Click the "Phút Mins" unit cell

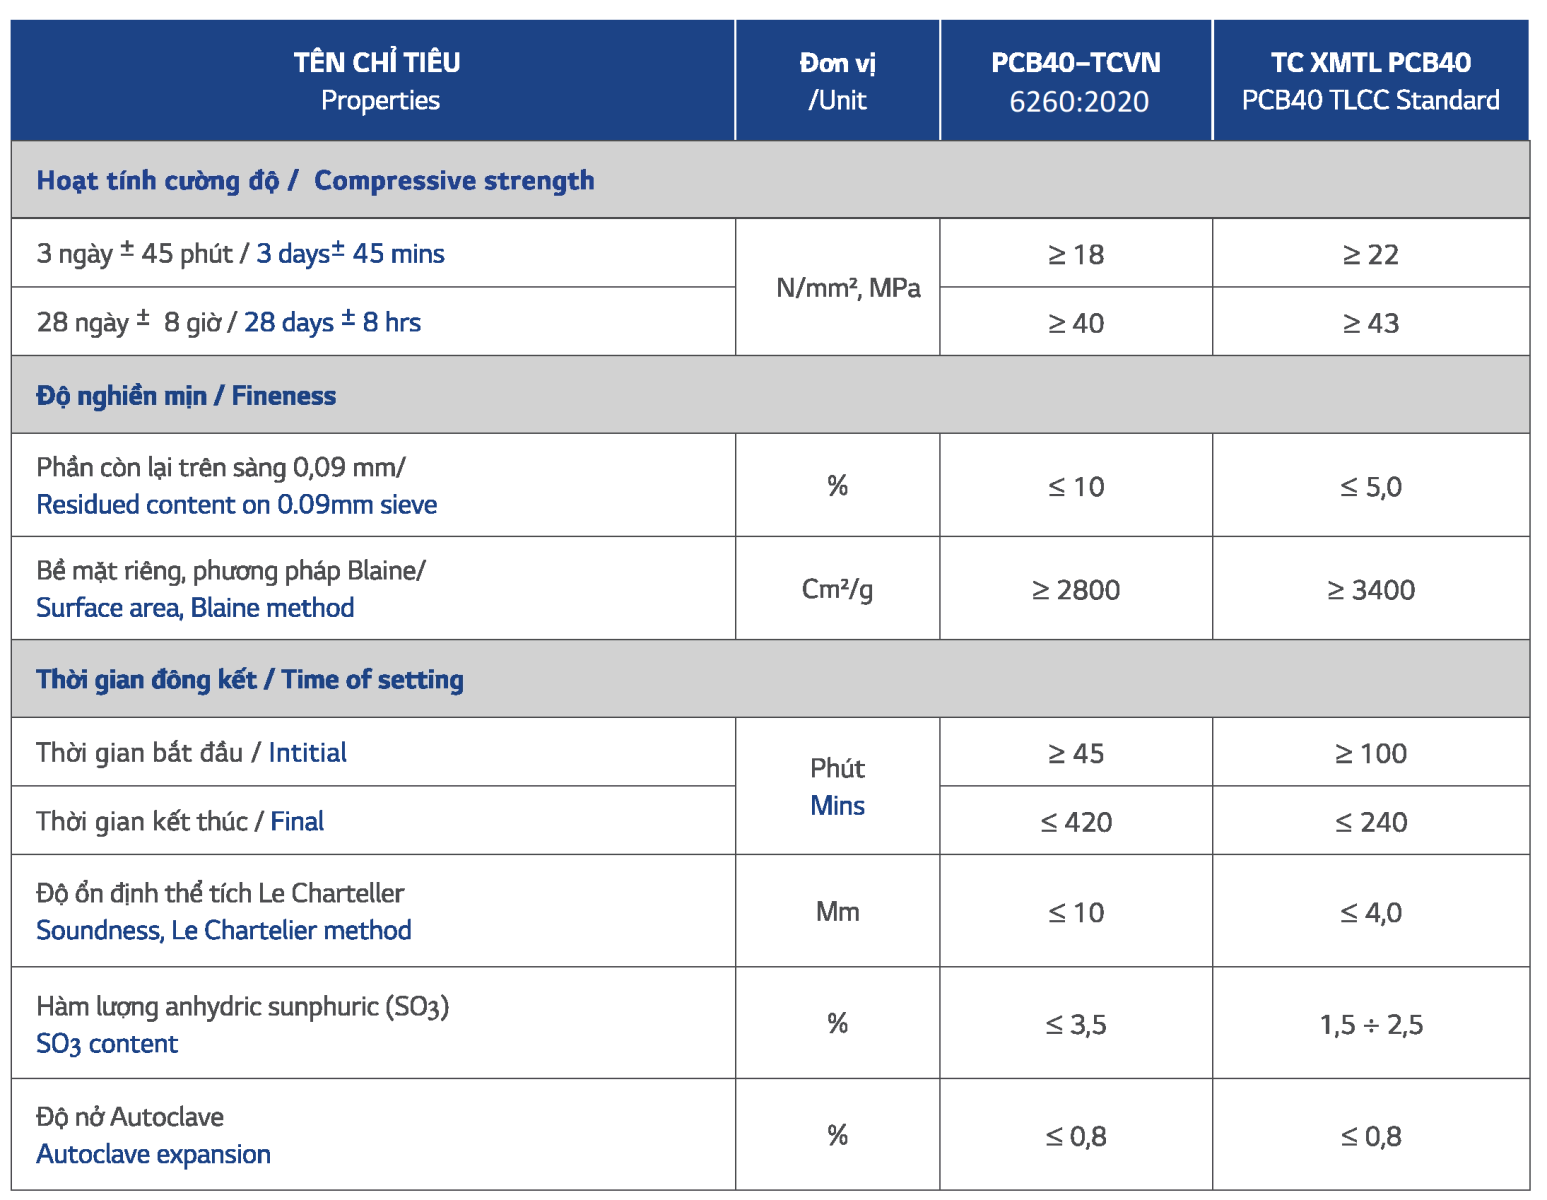[x=837, y=787]
